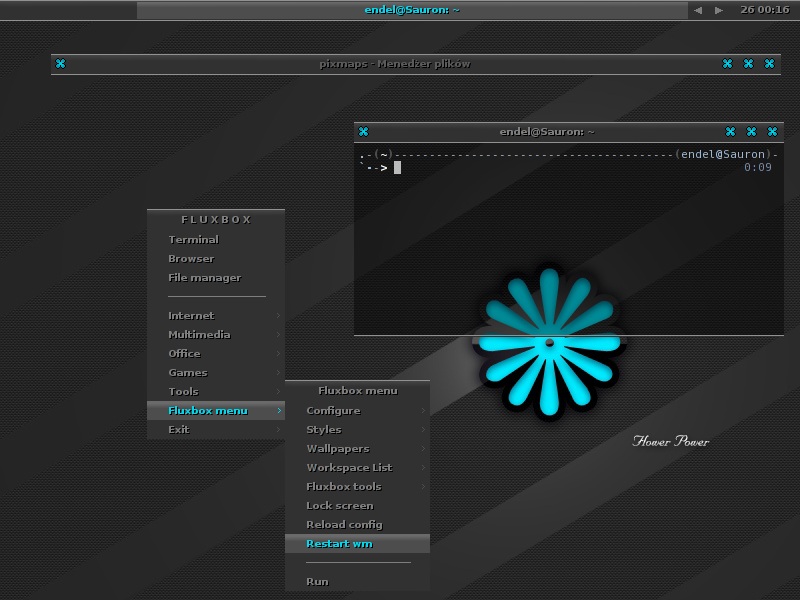Open Terminal from the Fluxbox menu
Image resolution: width=800 pixels, height=600 pixels.
pos(216,239)
